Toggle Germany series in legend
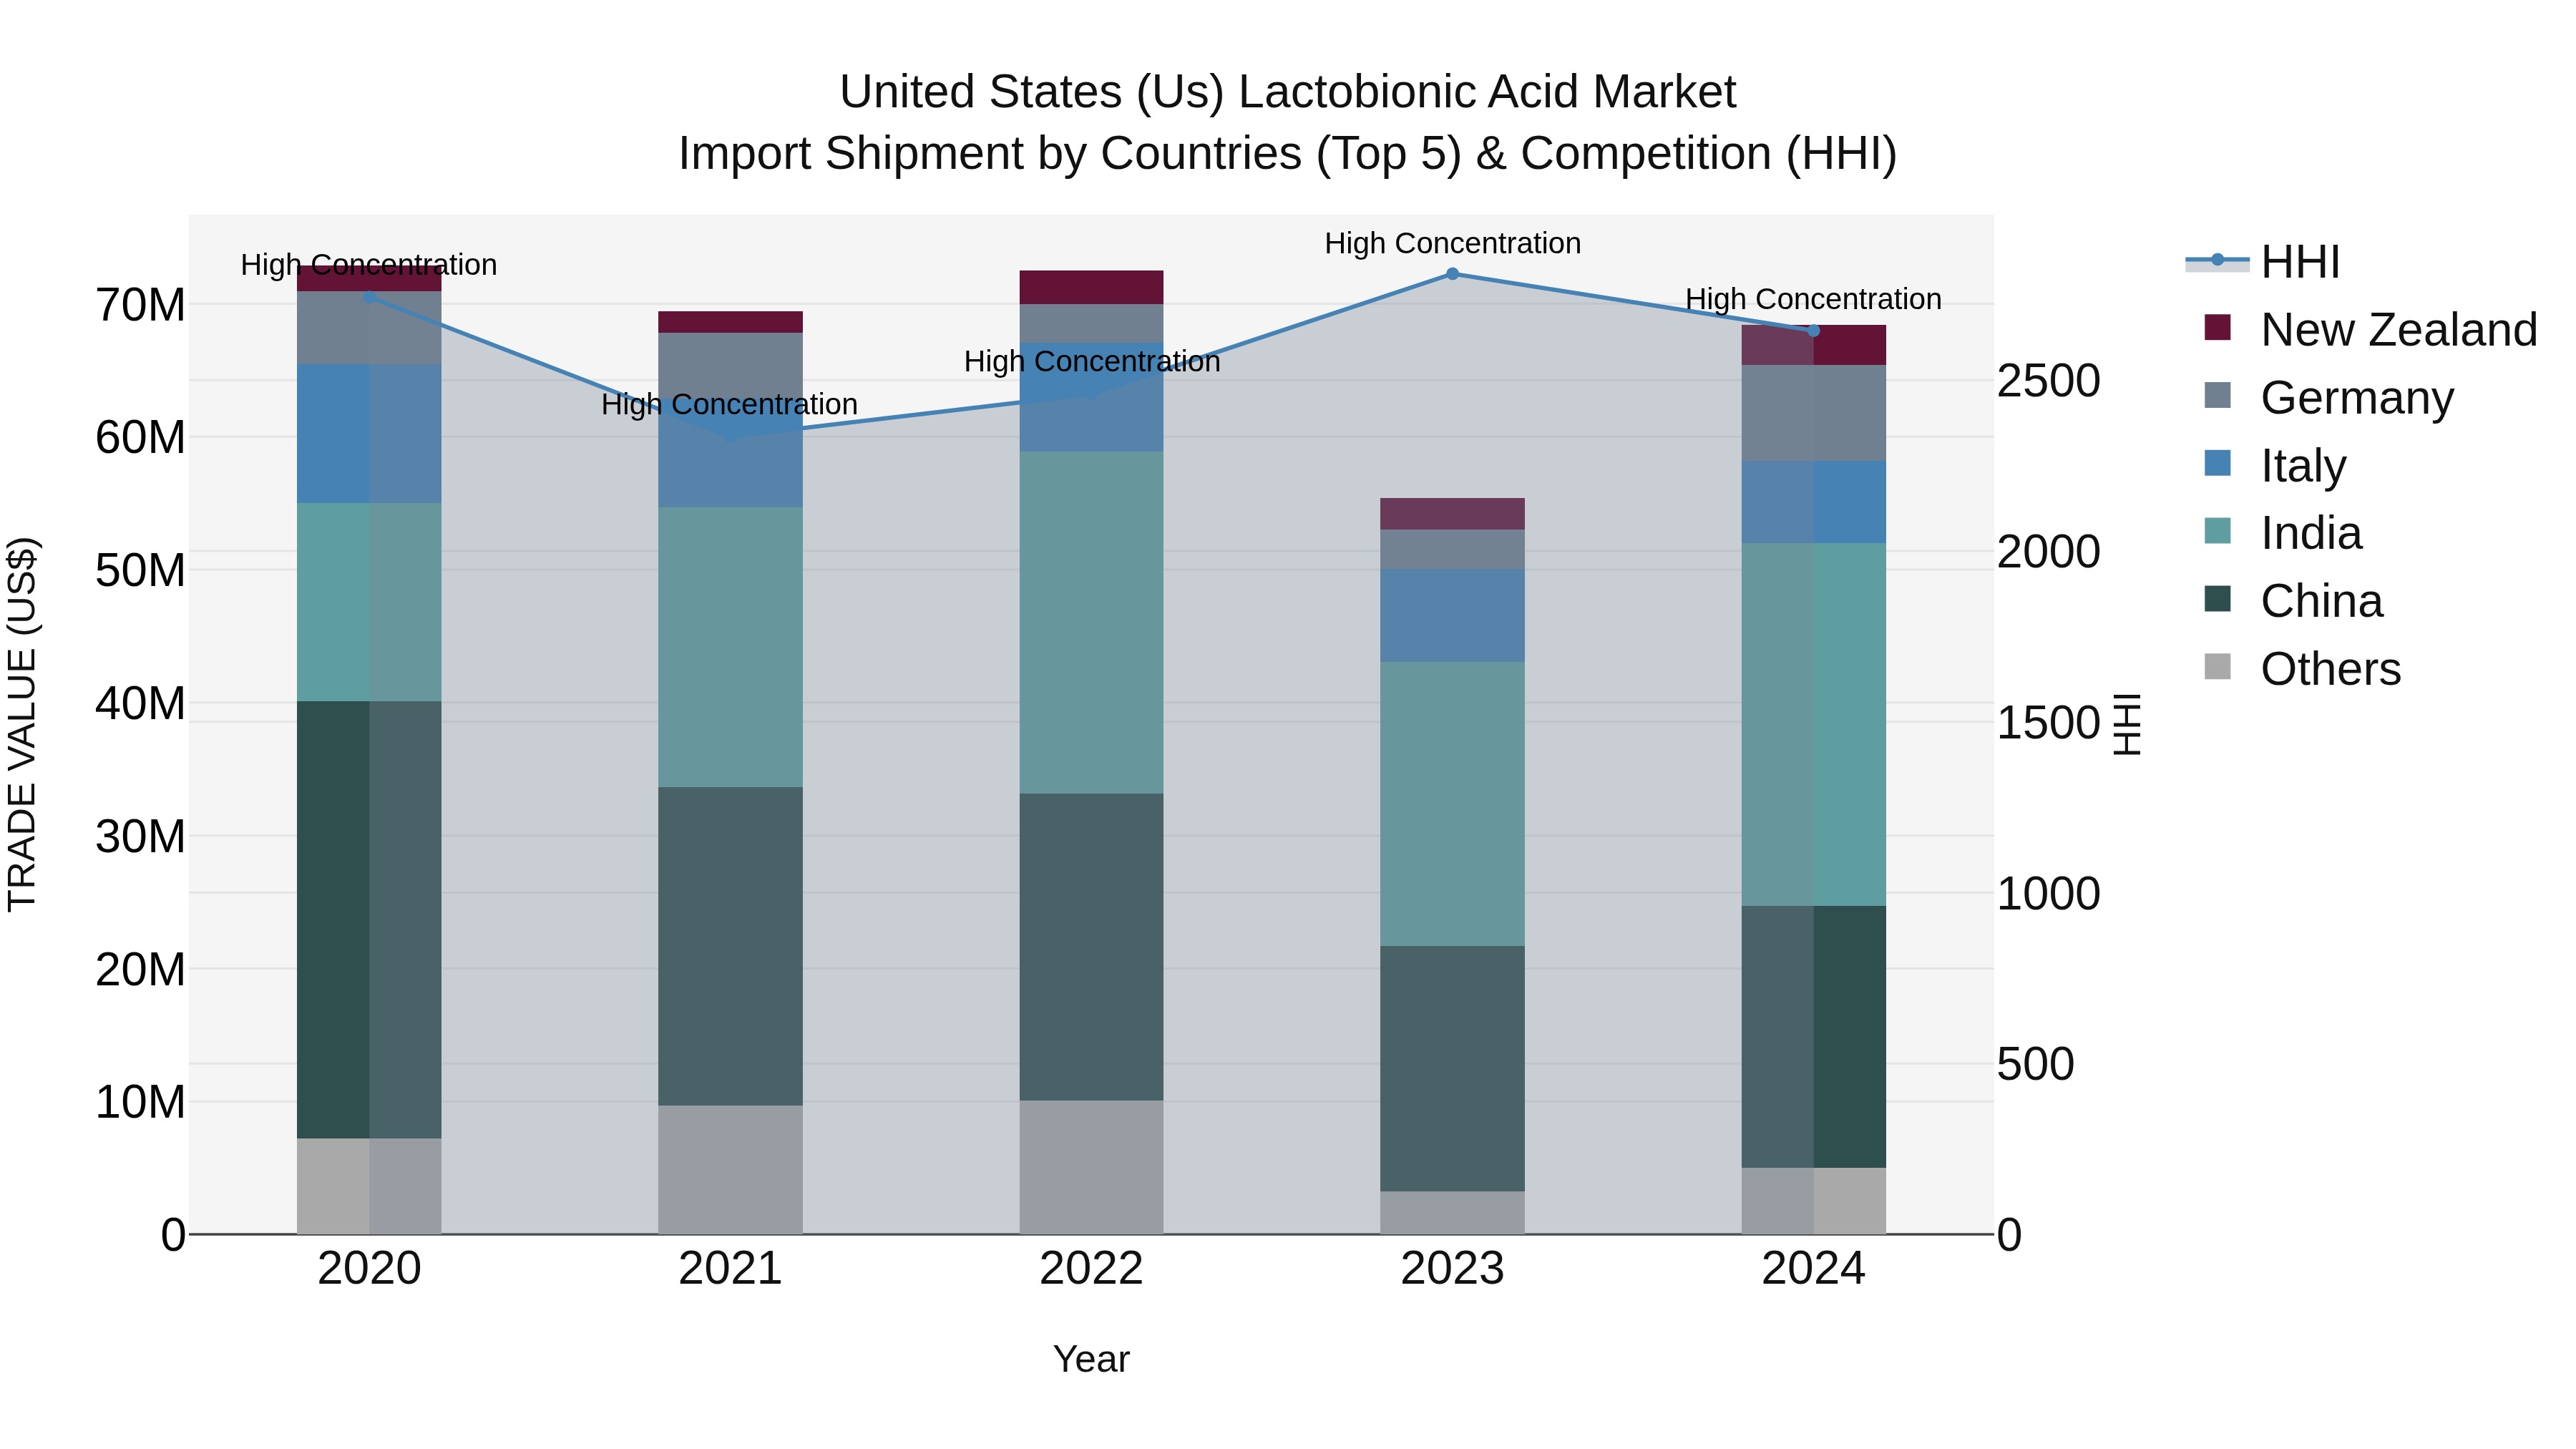2576x1449 pixels. point(2328,397)
